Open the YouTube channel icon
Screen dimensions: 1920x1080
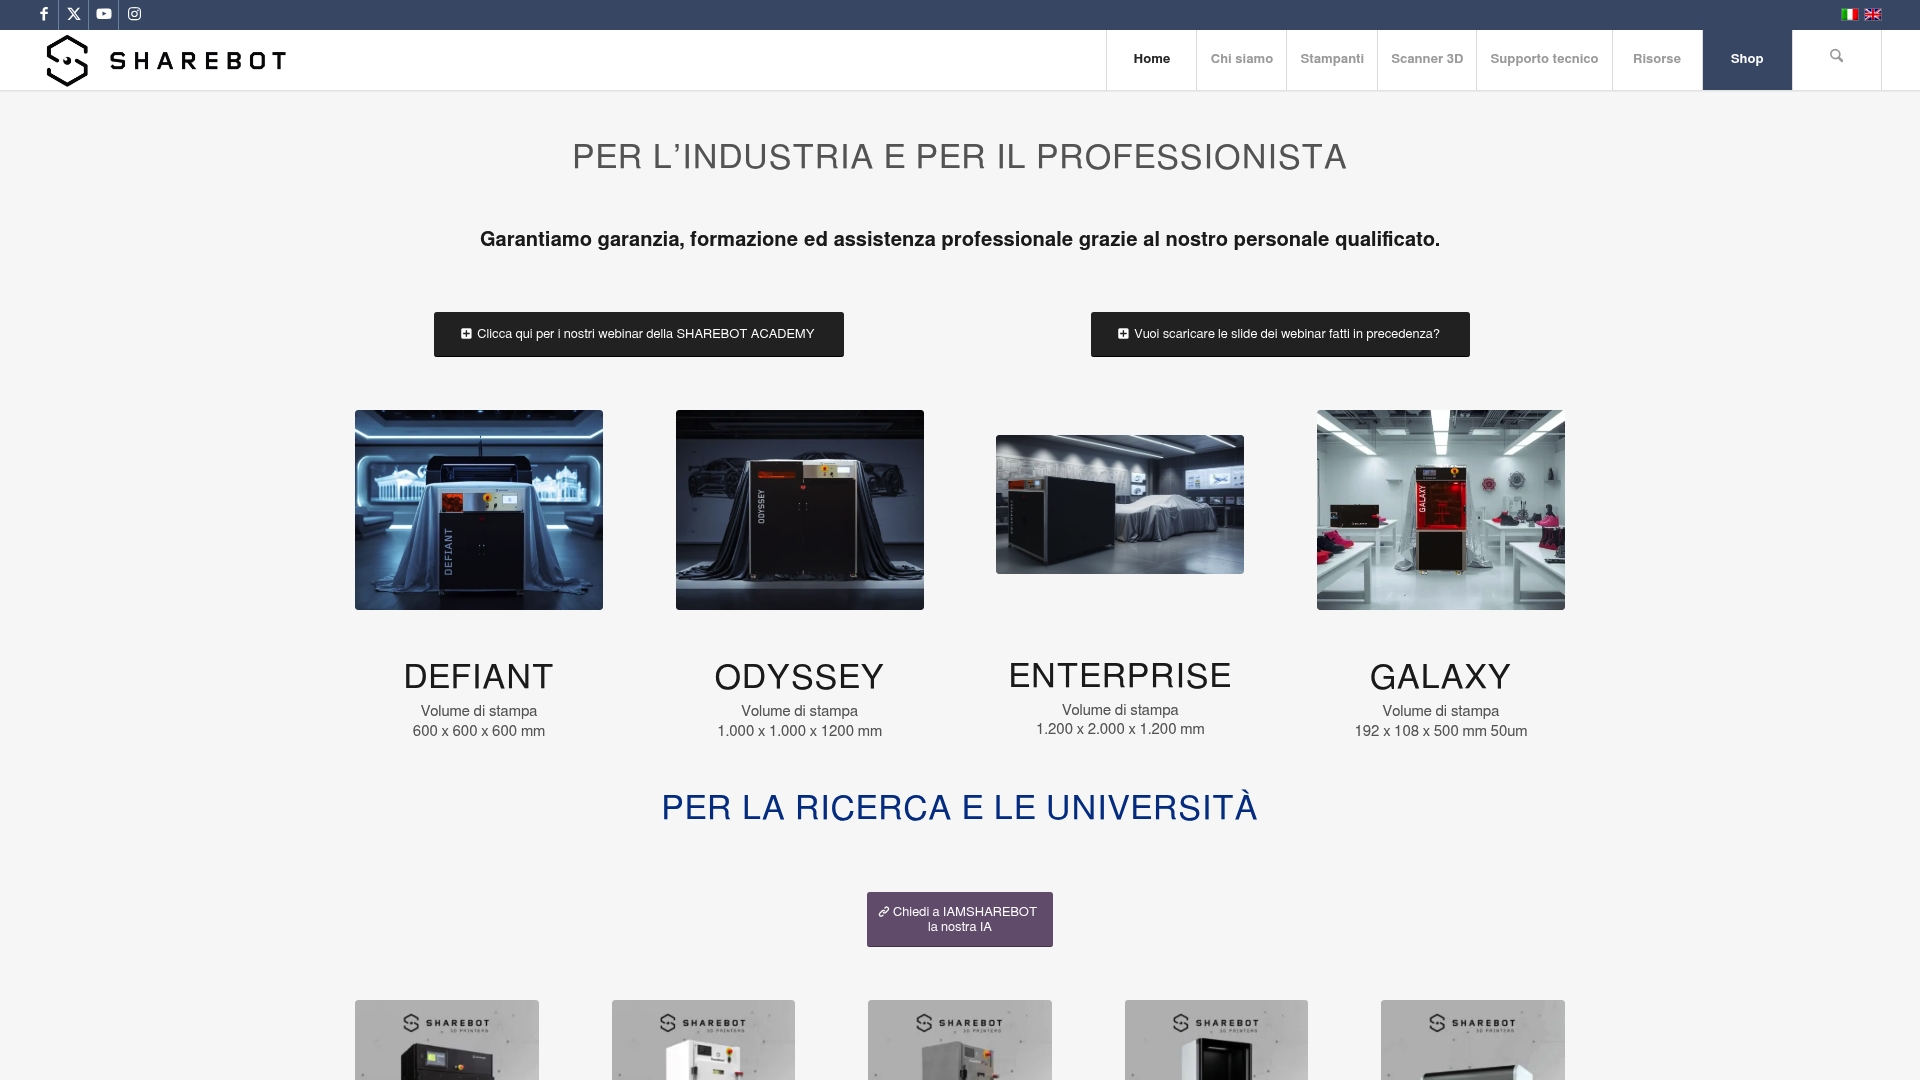[104, 14]
